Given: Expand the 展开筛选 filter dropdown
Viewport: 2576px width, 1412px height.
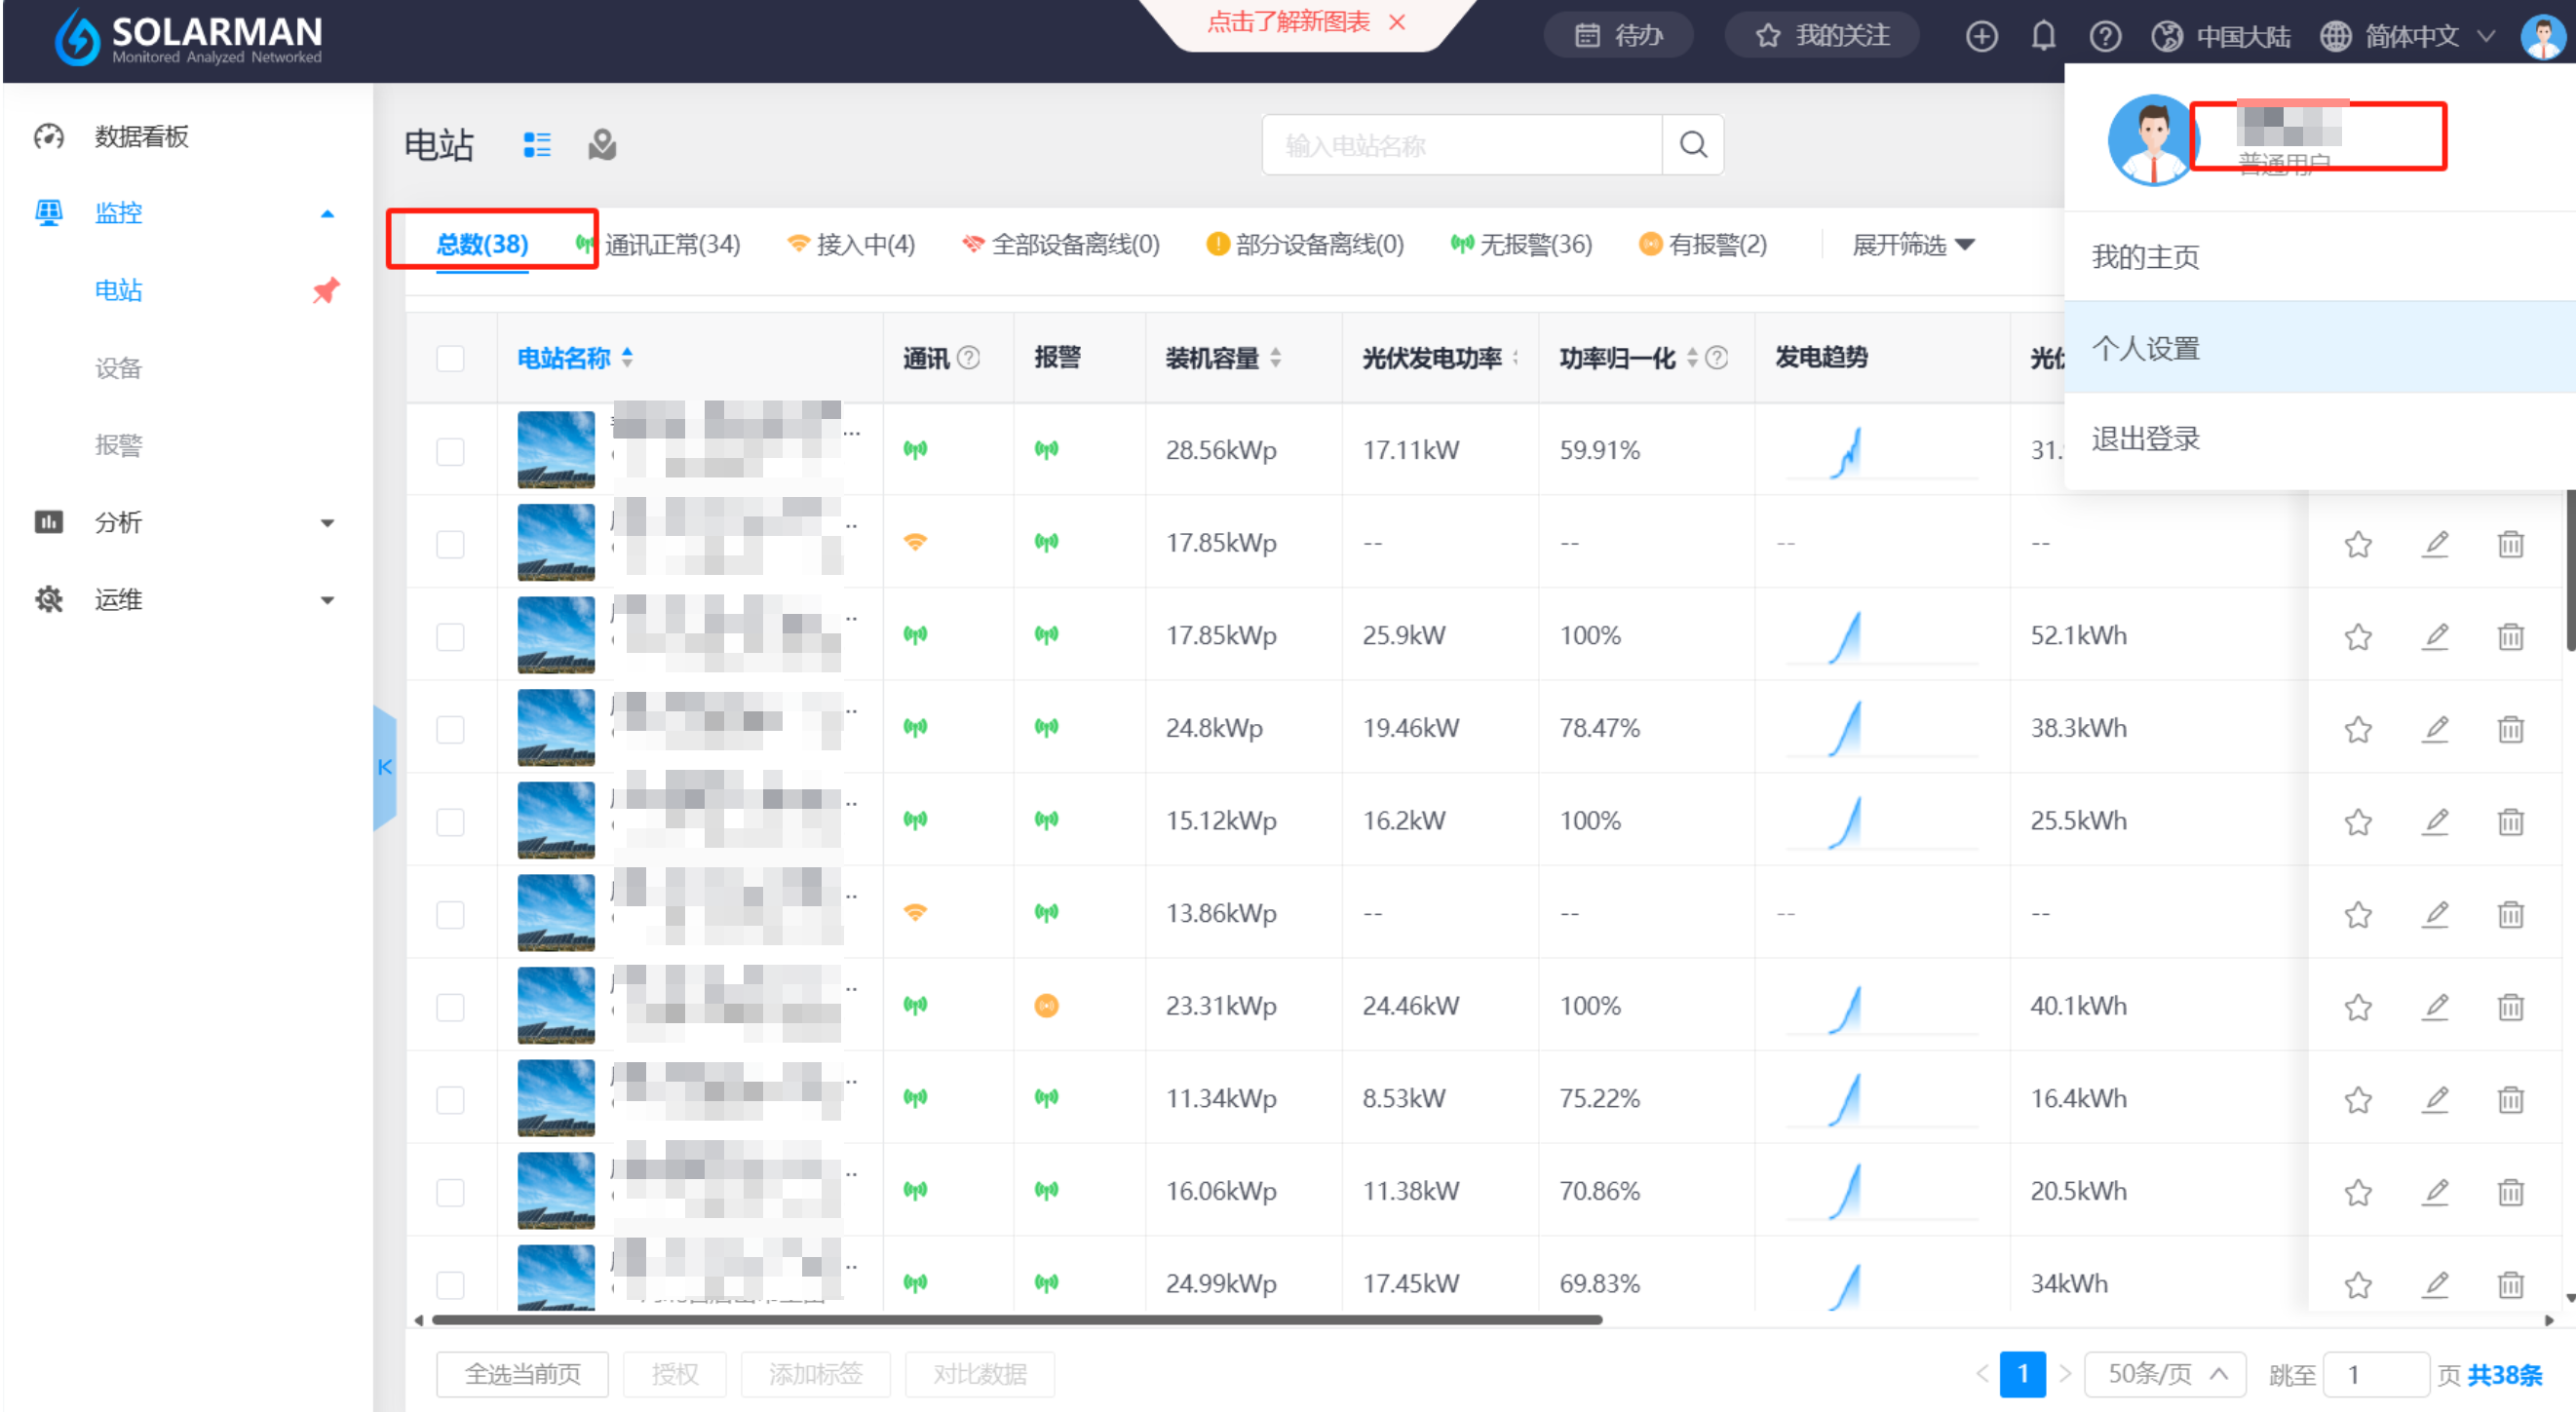Looking at the screenshot, I should pyautogui.click(x=1912, y=244).
